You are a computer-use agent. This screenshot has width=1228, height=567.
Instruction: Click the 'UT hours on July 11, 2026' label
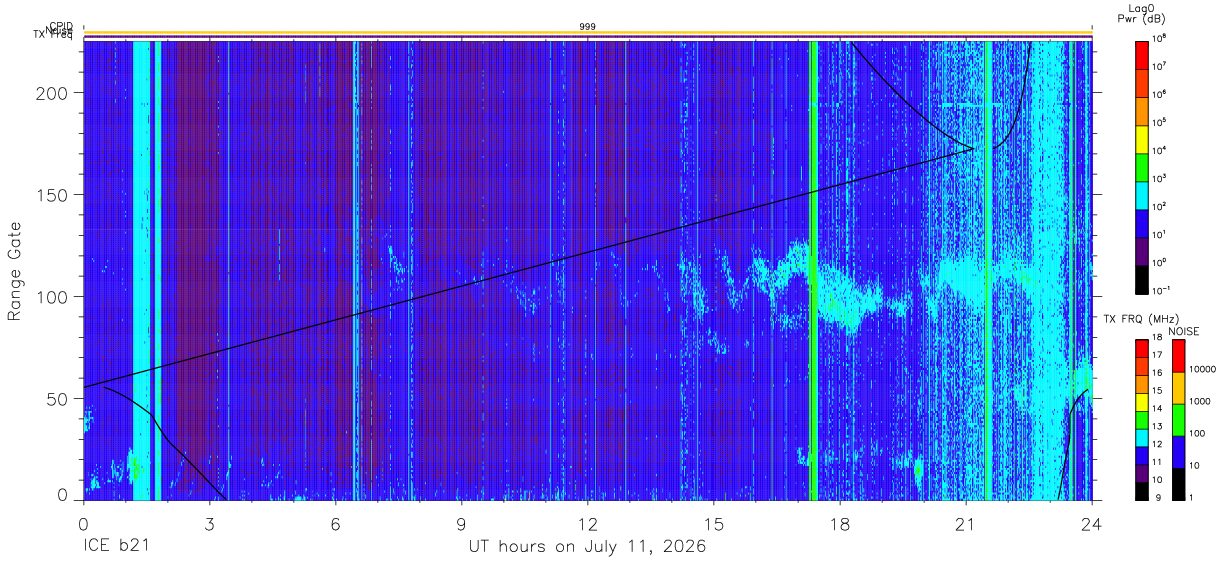coord(587,547)
